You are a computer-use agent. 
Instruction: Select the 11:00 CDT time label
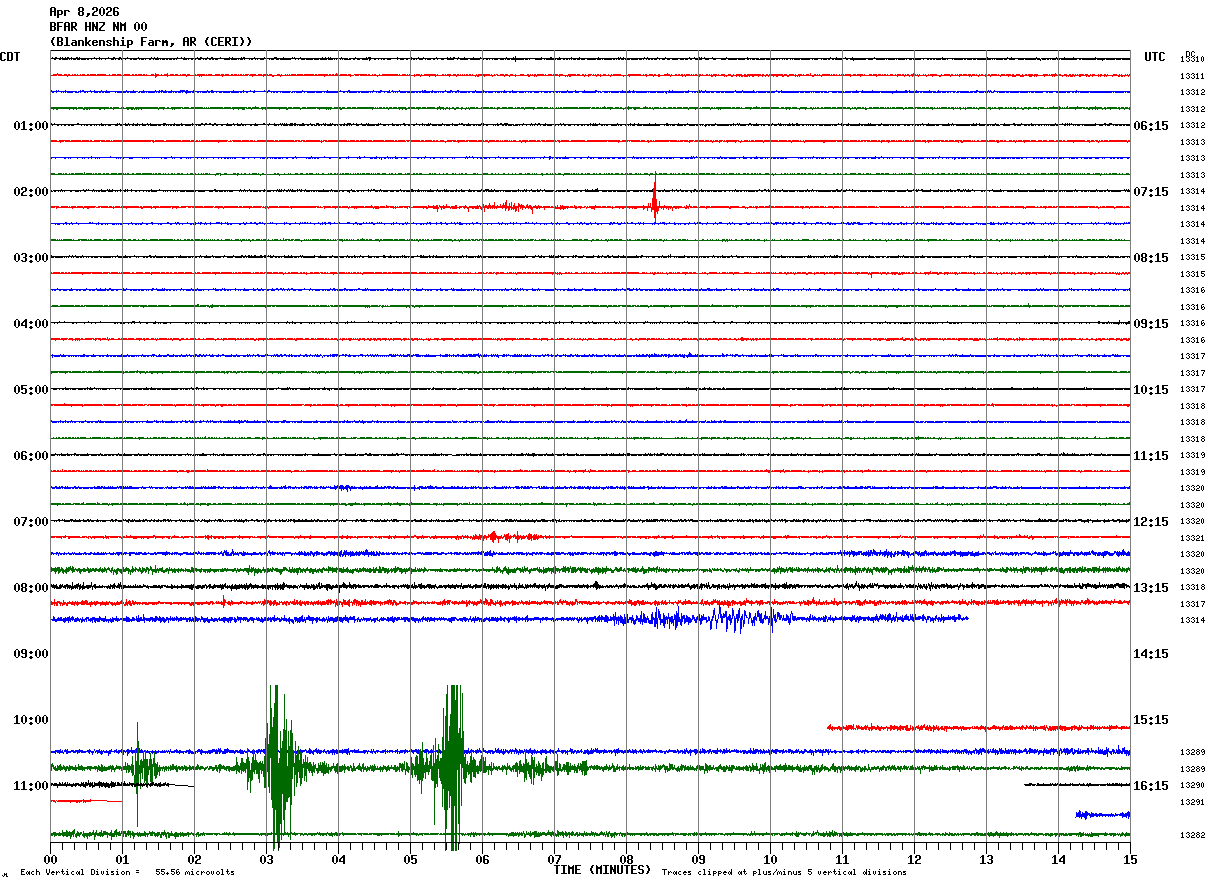click(30, 786)
